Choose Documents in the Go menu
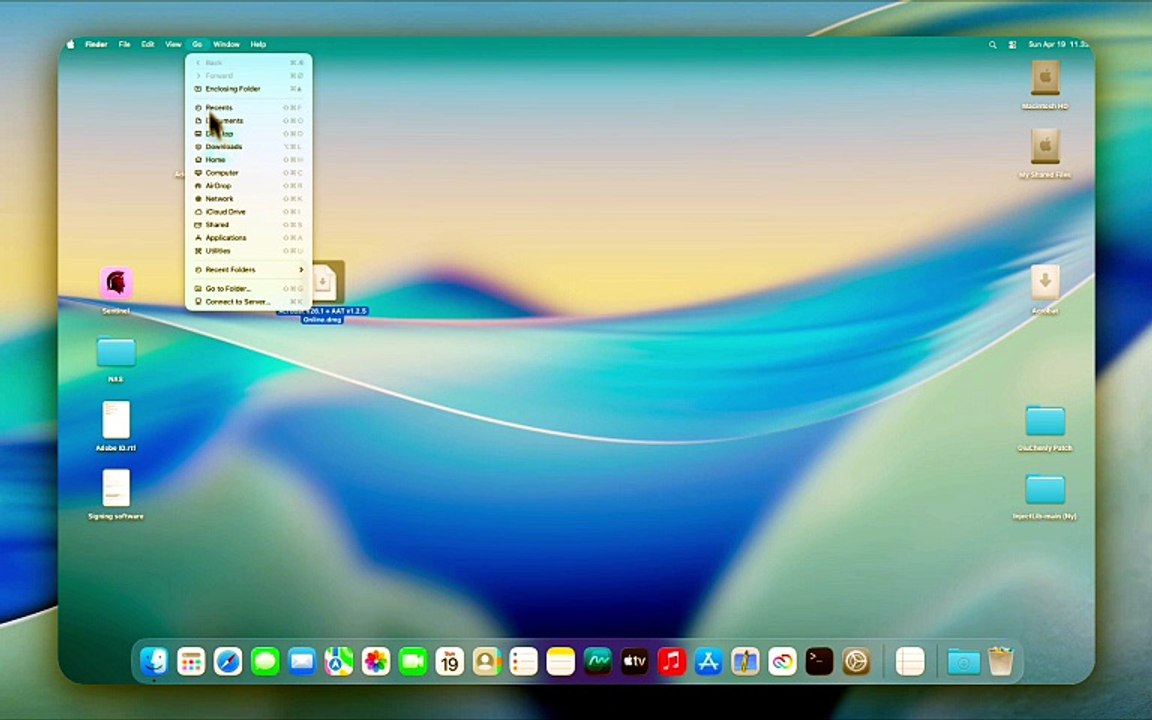This screenshot has height=720, width=1152. click(x=248, y=121)
